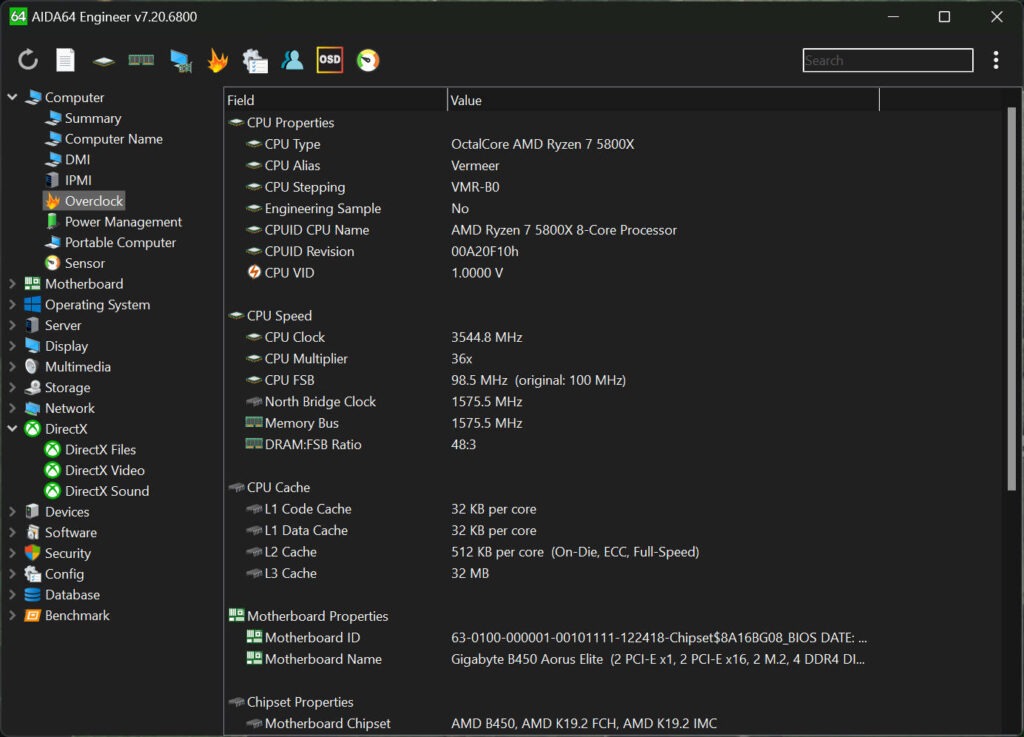Viewport: 1024px width, 737px height.
Task: Click the Network tree item
Action: [59, 408]
